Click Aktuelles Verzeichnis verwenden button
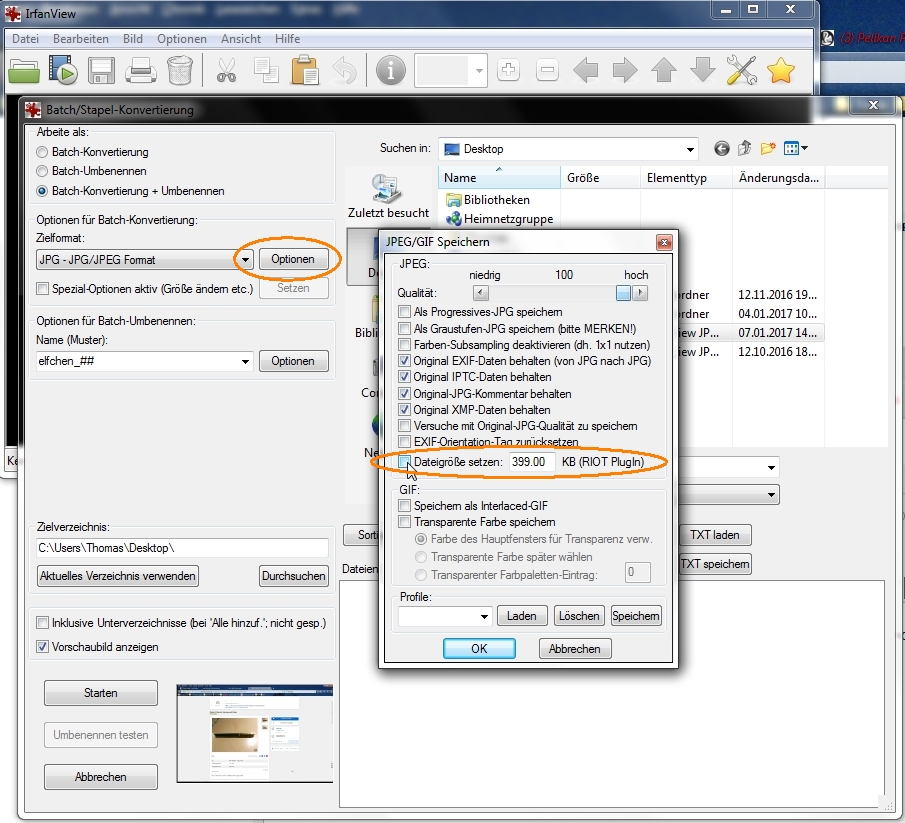The height and width of the screenshot is (823, 905). (x=118, y=576)
